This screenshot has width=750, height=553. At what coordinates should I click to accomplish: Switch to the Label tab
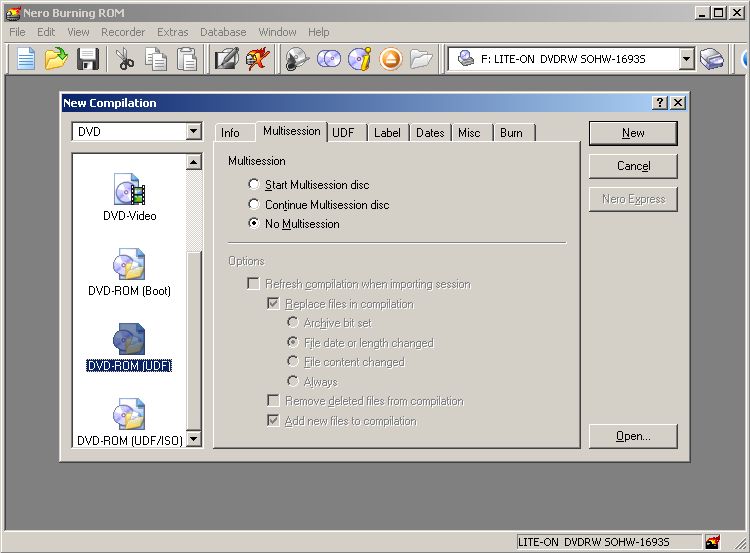[387, 133]
